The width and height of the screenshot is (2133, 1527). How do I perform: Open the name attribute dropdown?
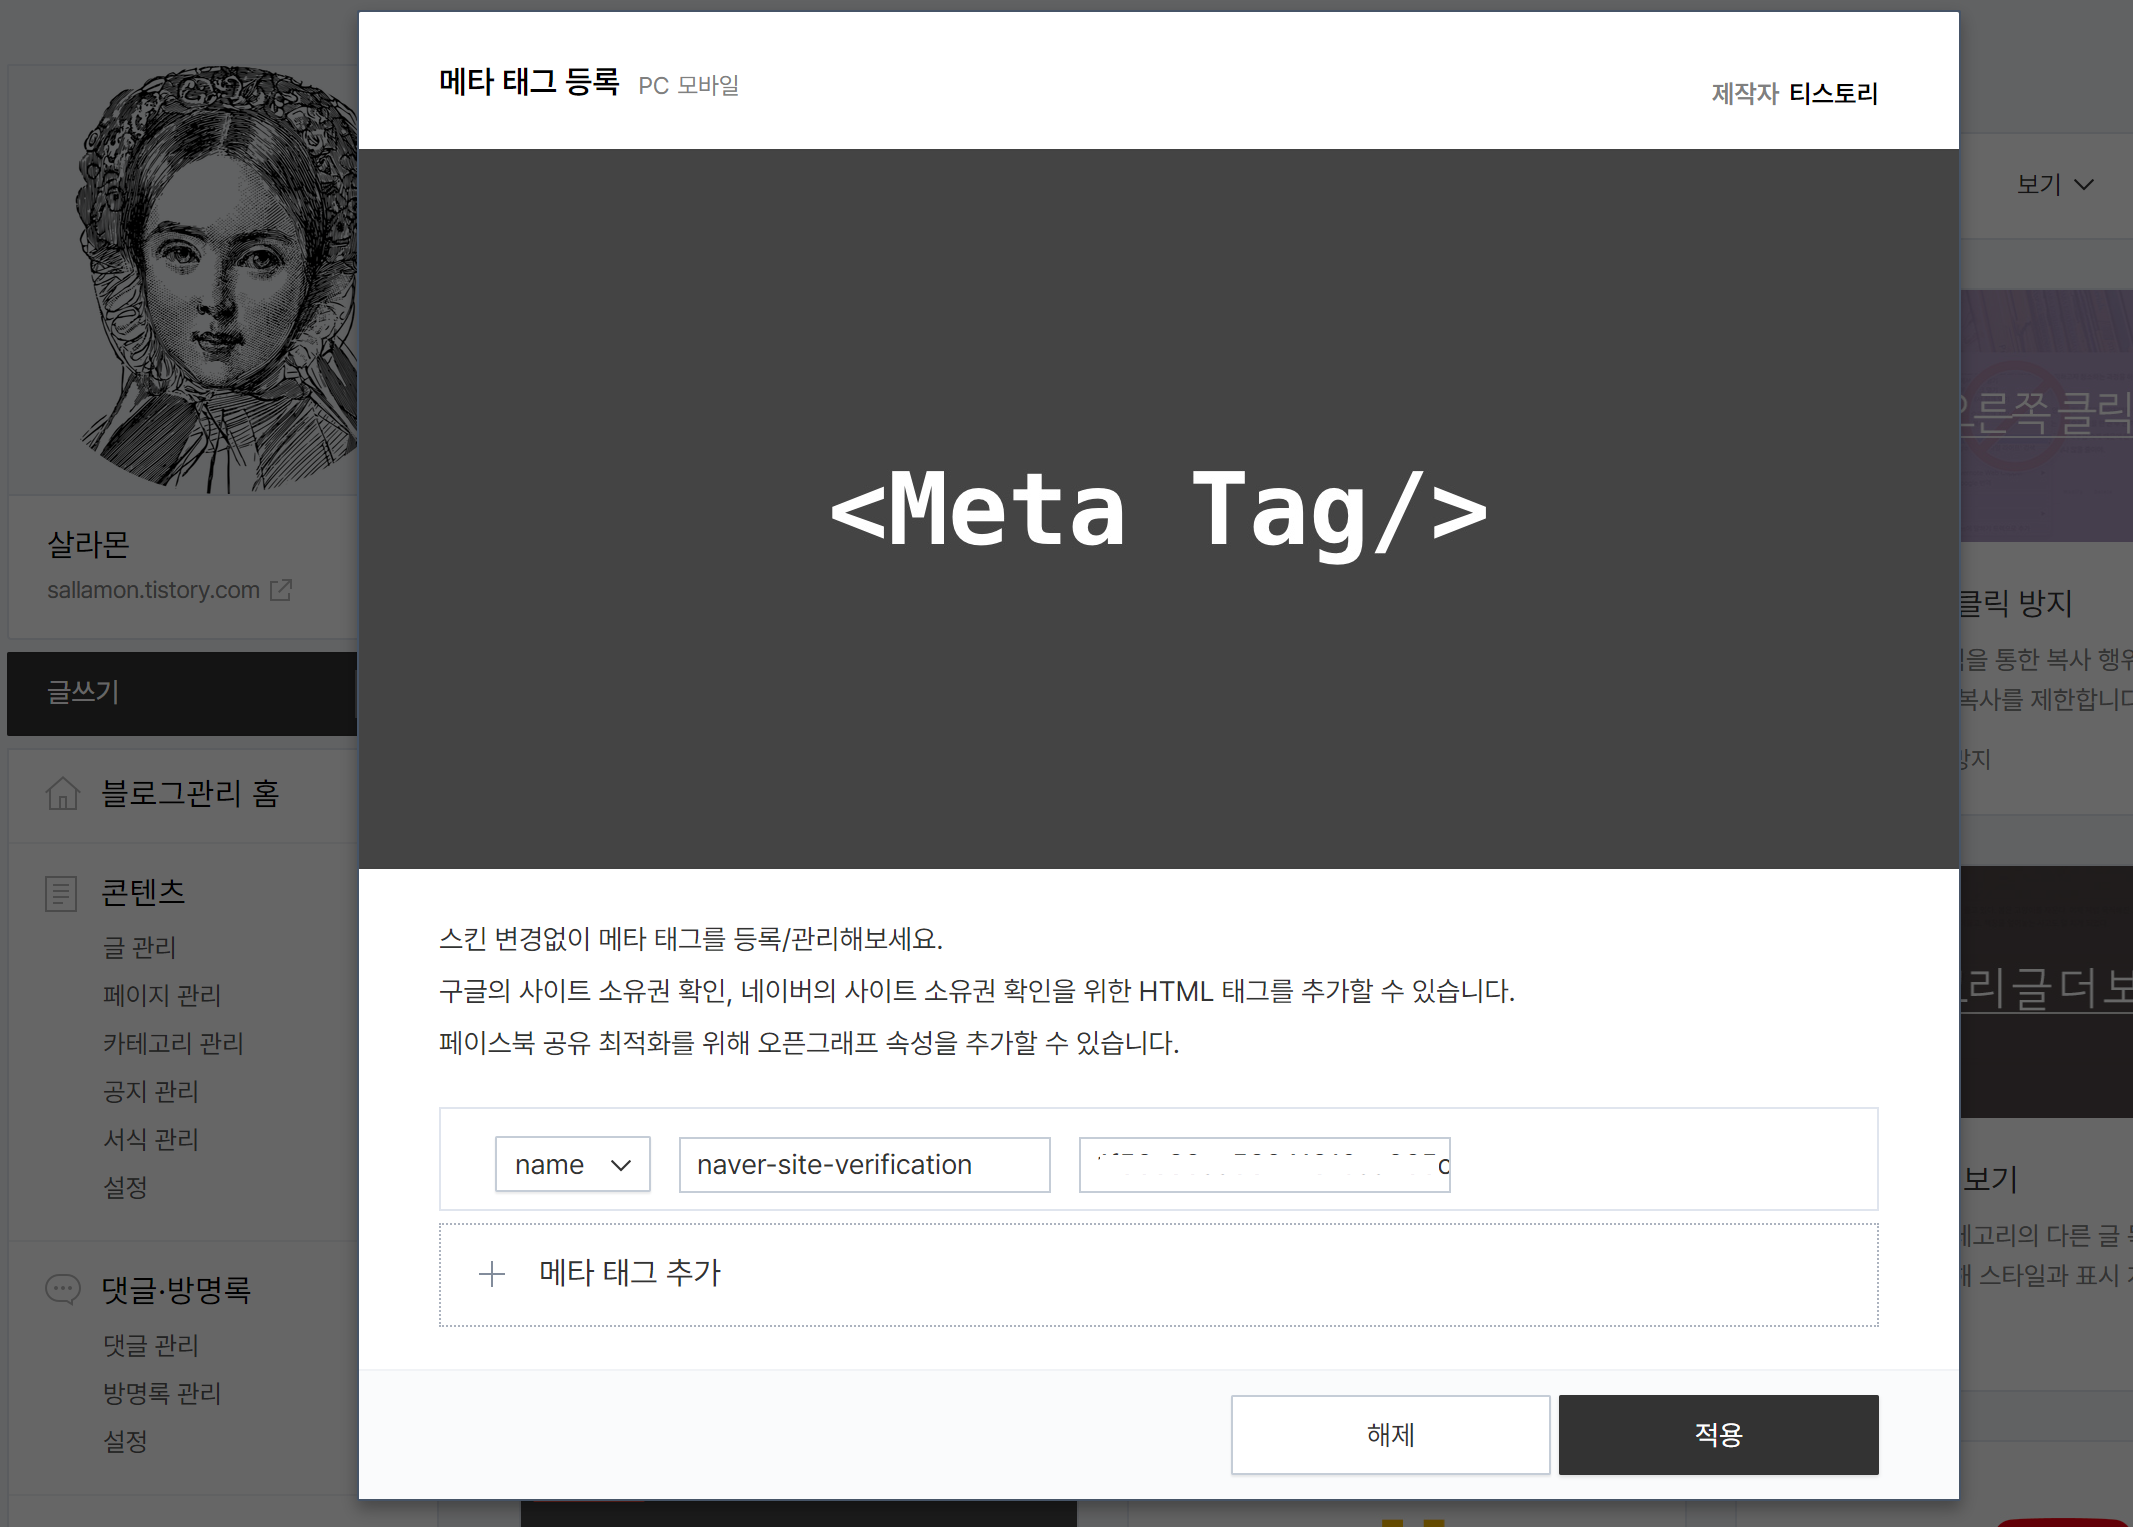coord(572,1165)
